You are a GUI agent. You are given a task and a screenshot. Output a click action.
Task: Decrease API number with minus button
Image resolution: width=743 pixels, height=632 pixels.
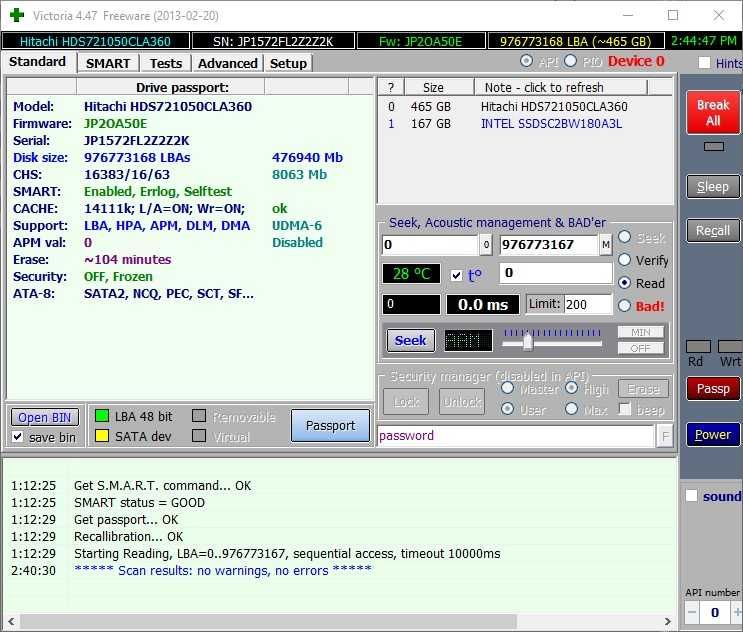tap(692, 613)
